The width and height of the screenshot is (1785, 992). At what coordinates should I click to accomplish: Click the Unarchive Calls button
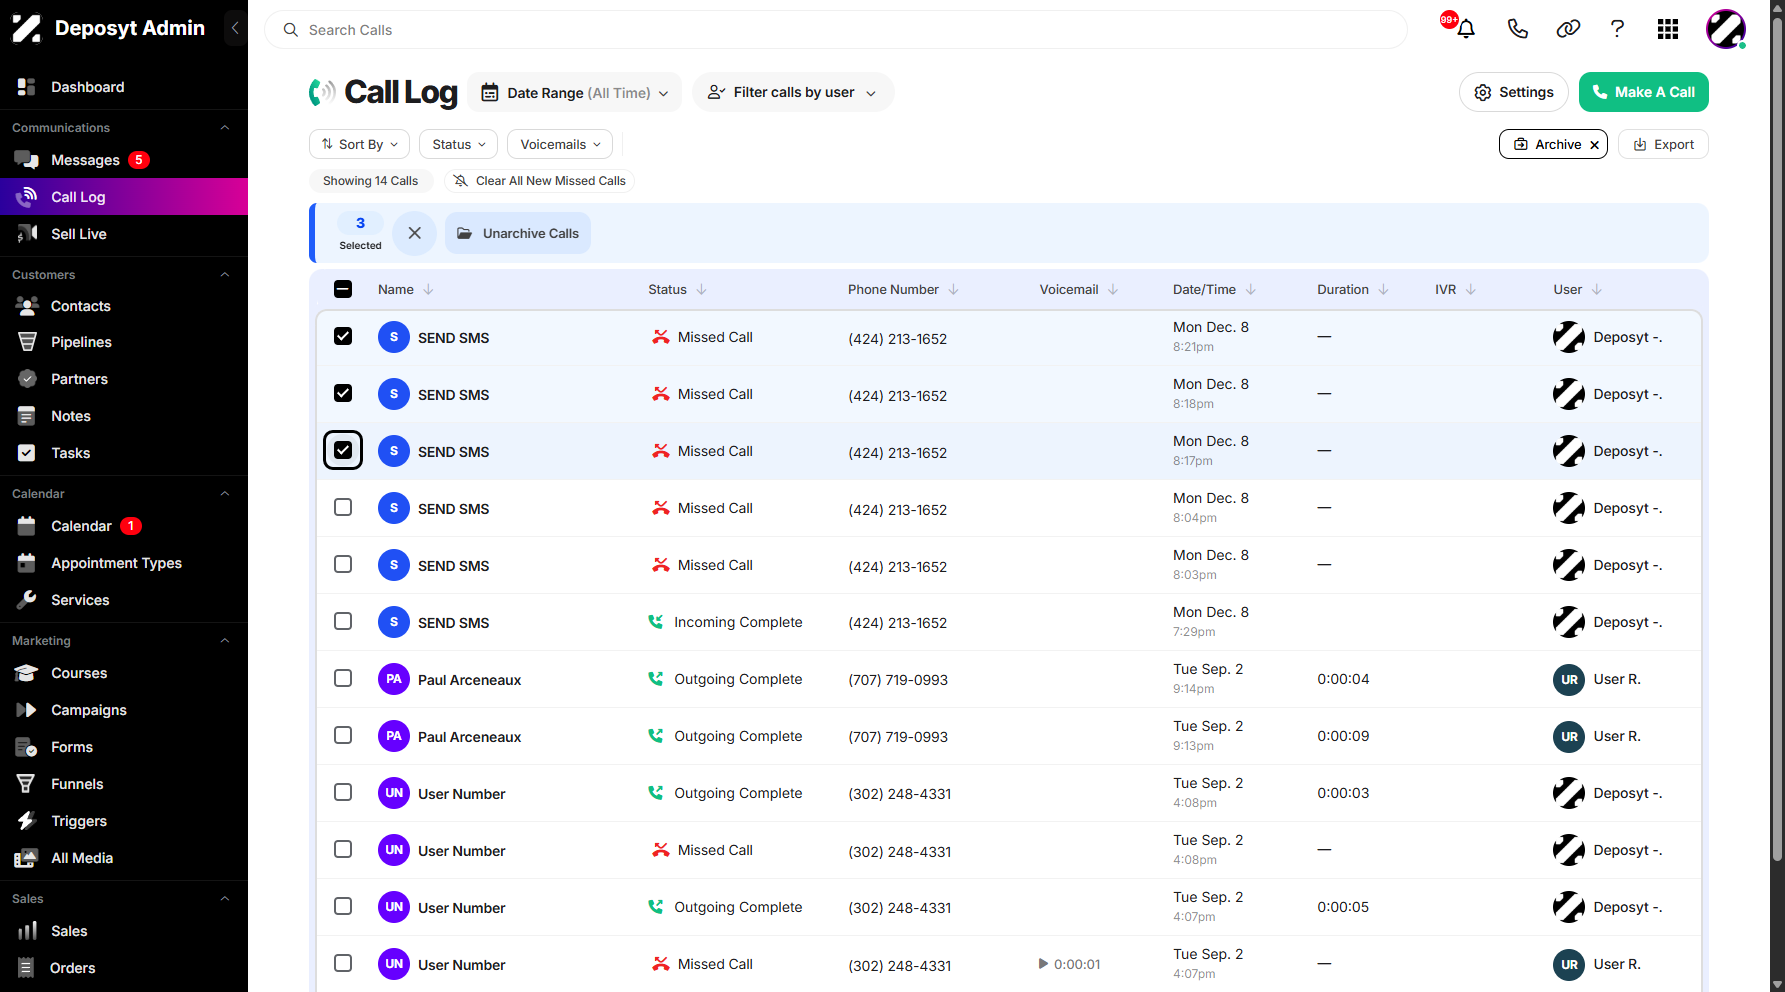pyautogui.click(x=518, y=233)
